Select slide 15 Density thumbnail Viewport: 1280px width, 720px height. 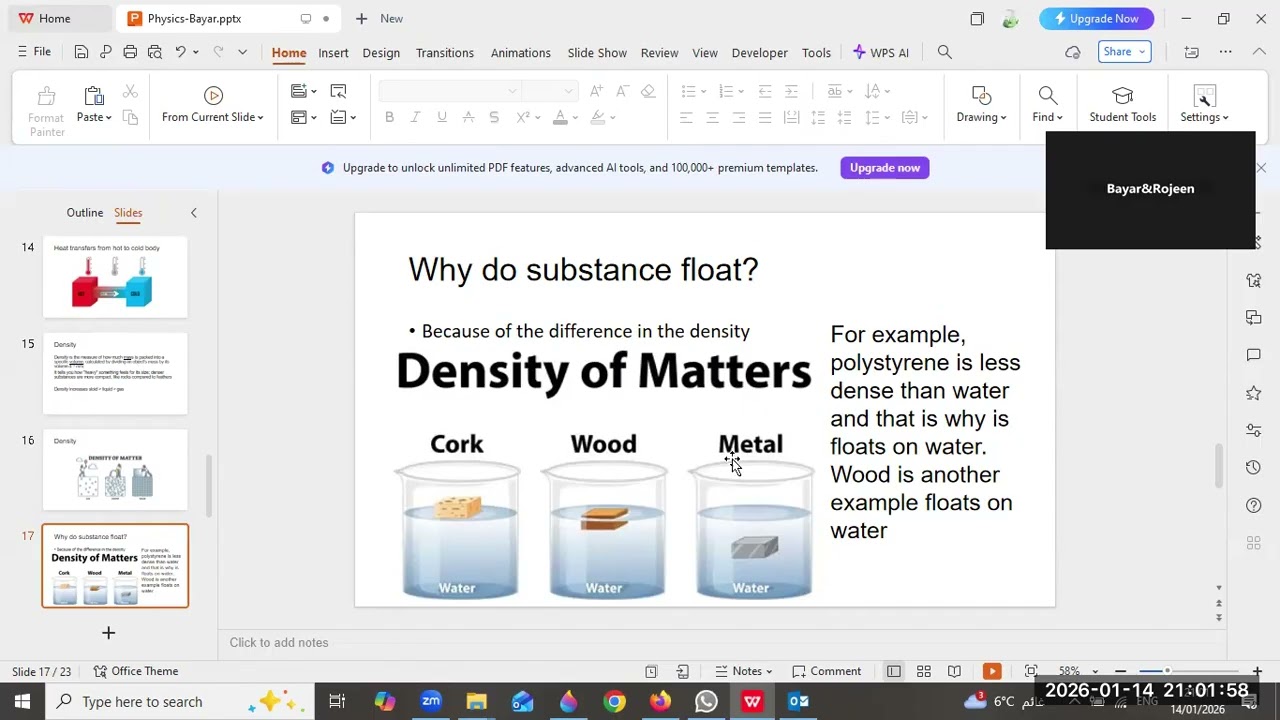pos(115,374)
